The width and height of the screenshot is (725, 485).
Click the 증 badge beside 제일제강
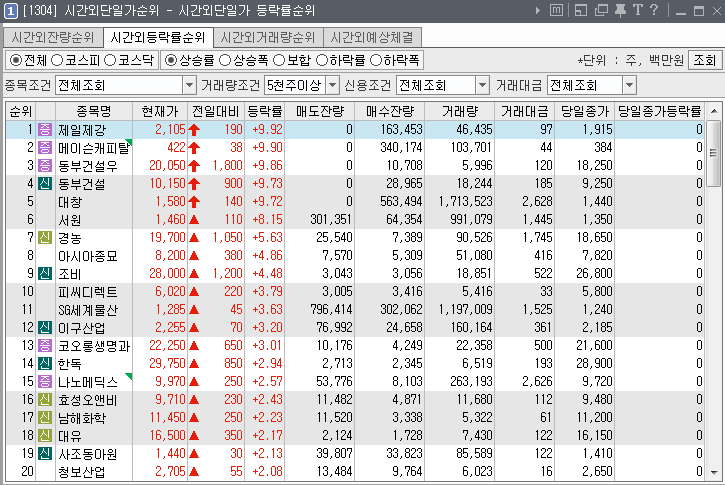(x=44, y=129)
